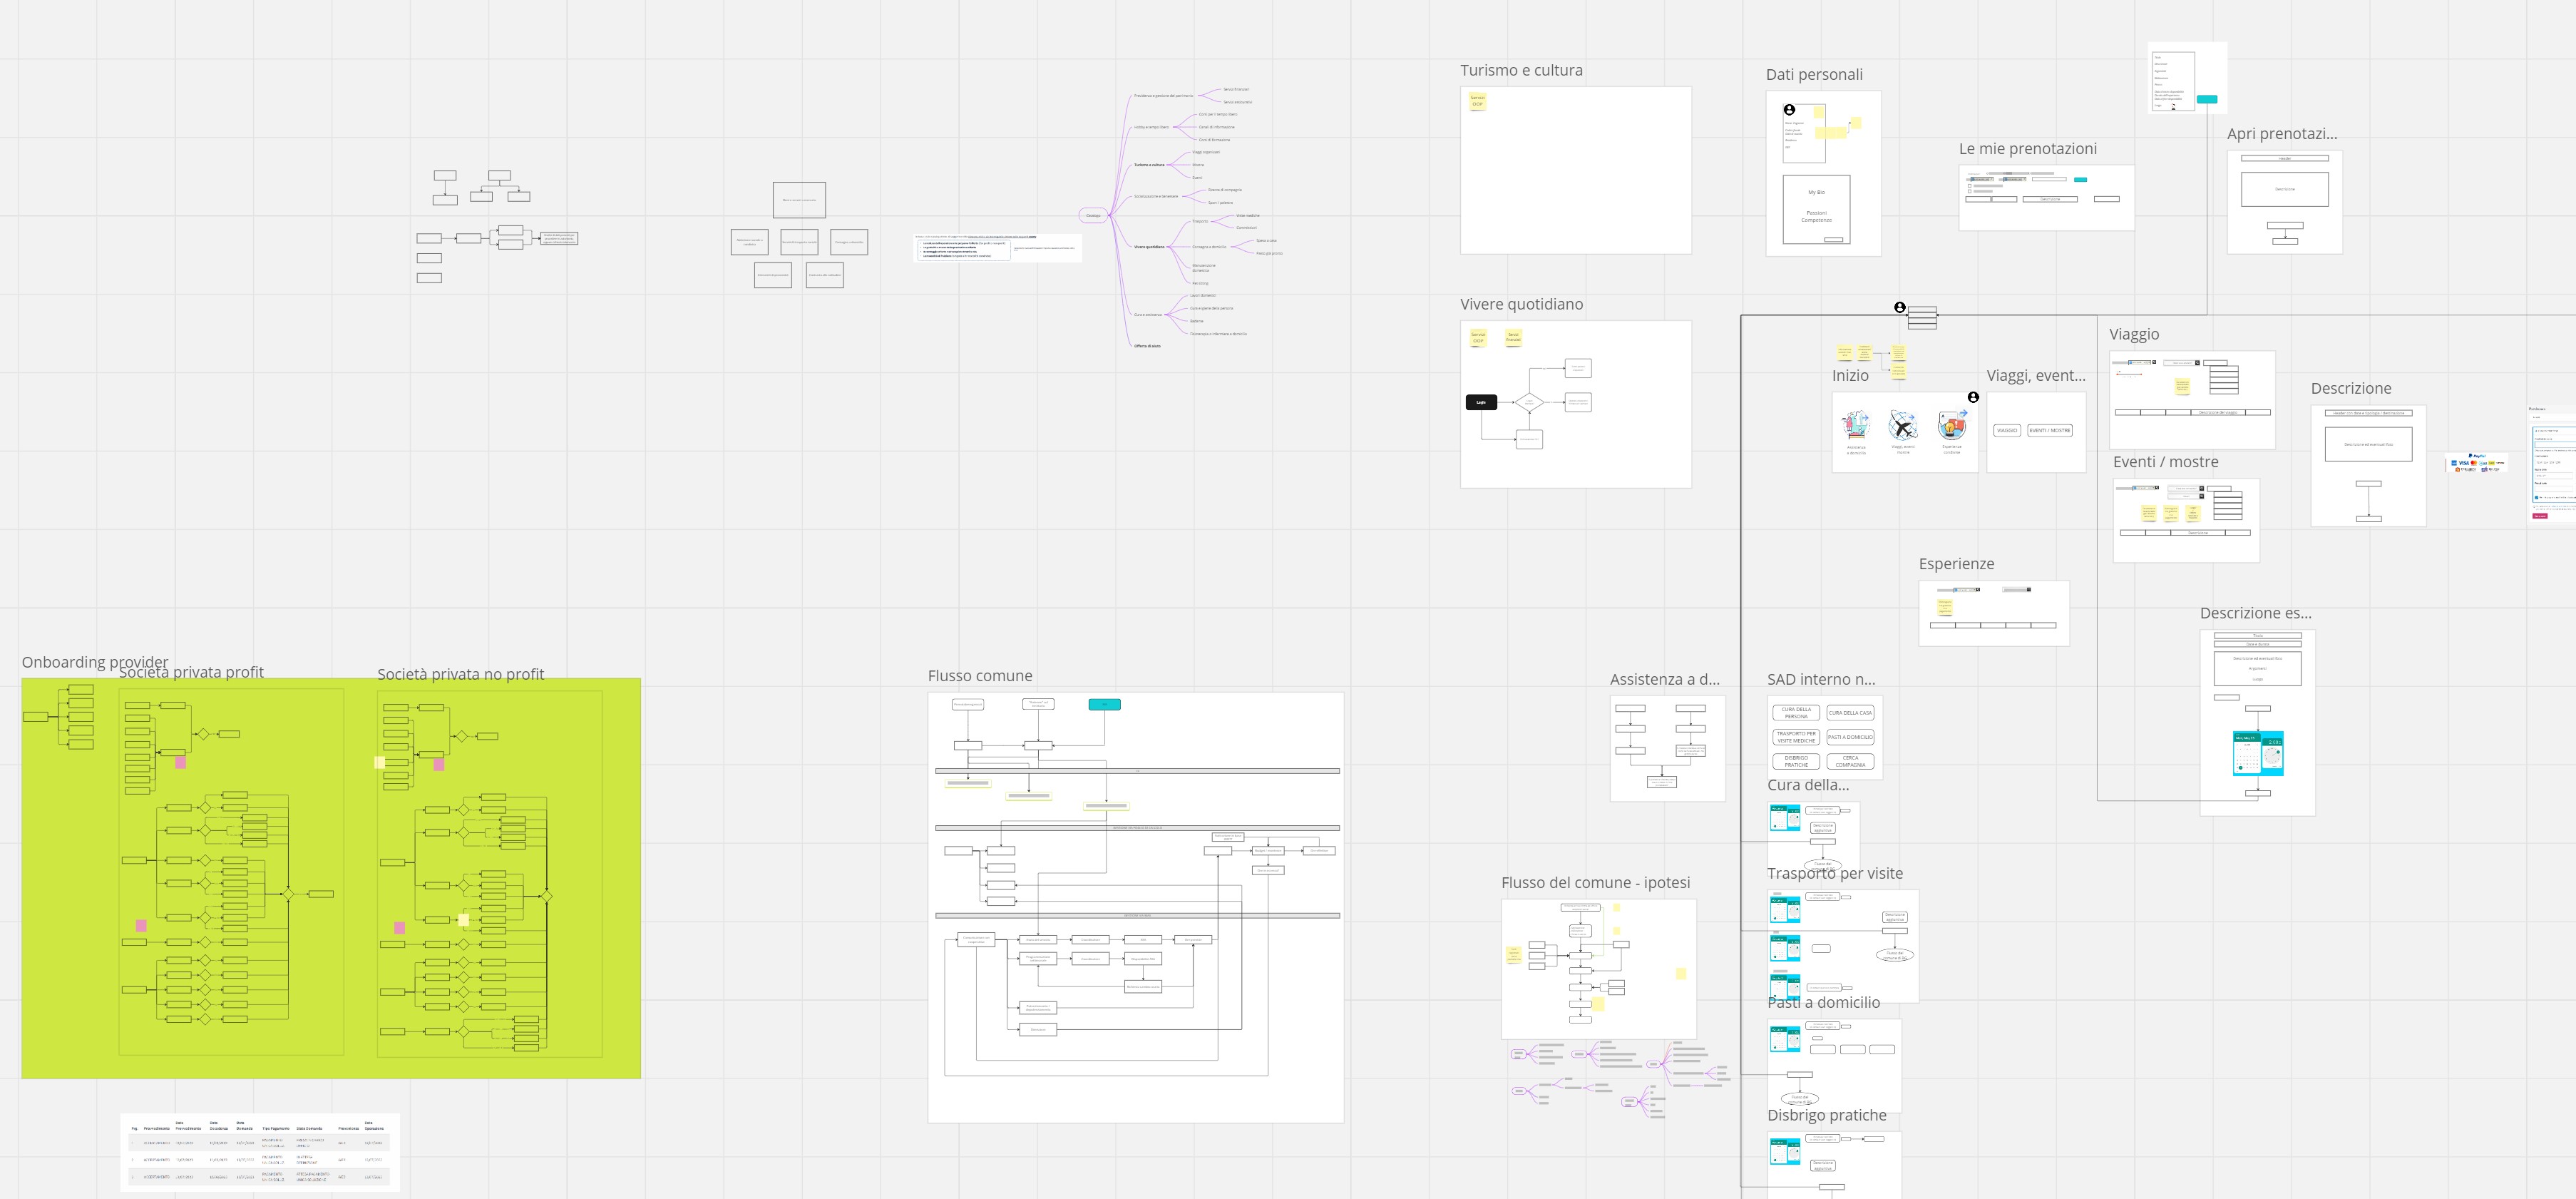Click the user avatar icon in Dati personali frame
The width and height of the screenshot is (2576, 1199).
[x=1789, y=110]
